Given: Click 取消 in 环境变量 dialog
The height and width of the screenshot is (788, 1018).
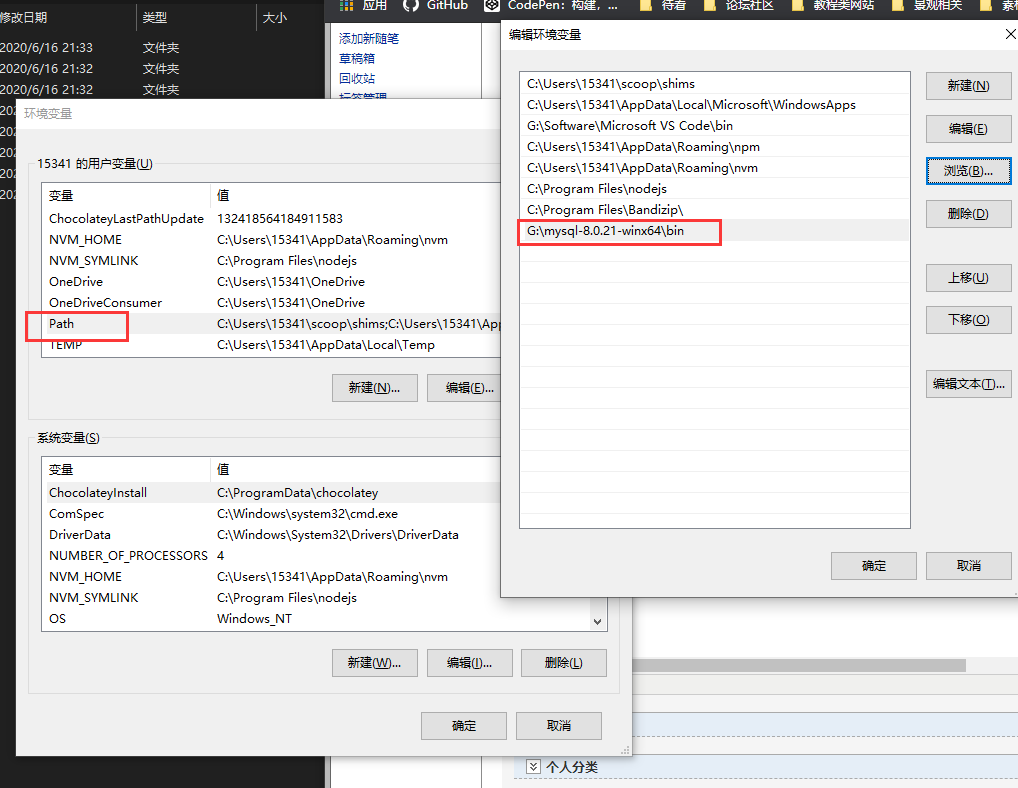Looking at the screenshot, I should [x=558, y=726].
